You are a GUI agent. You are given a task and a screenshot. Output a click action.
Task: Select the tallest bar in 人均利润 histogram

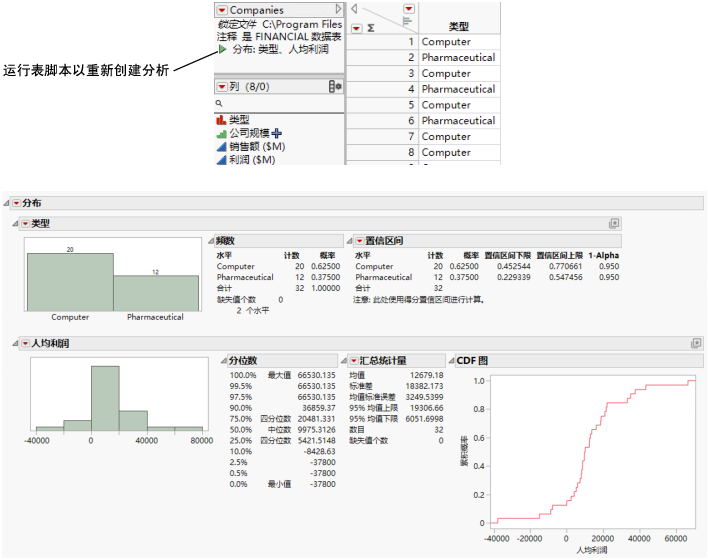105,398
